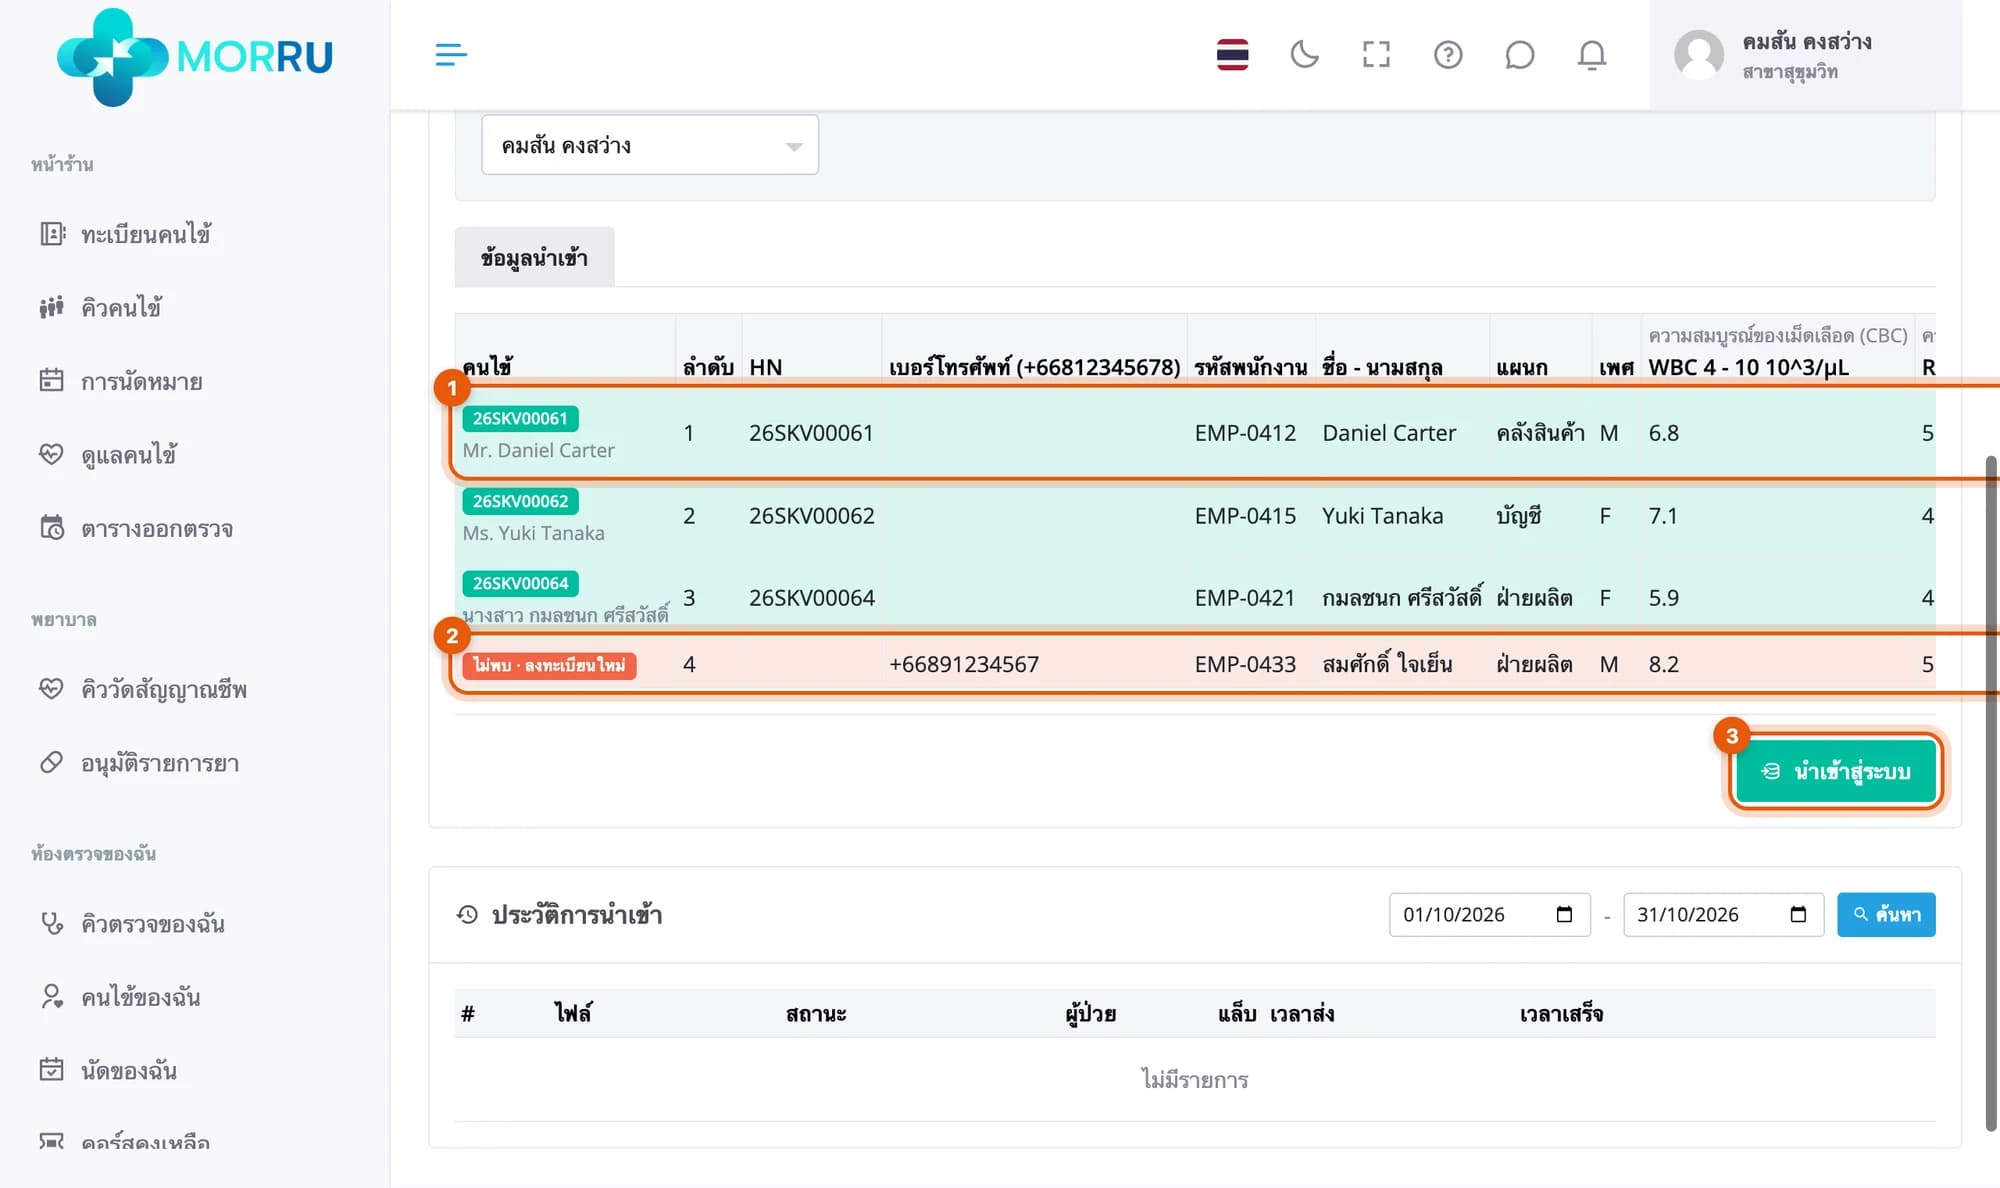Image resolution: width=2000 pixels, height=1188 pixels.
Task: Open notifications bell icon
Action: tap(1591, 54)
